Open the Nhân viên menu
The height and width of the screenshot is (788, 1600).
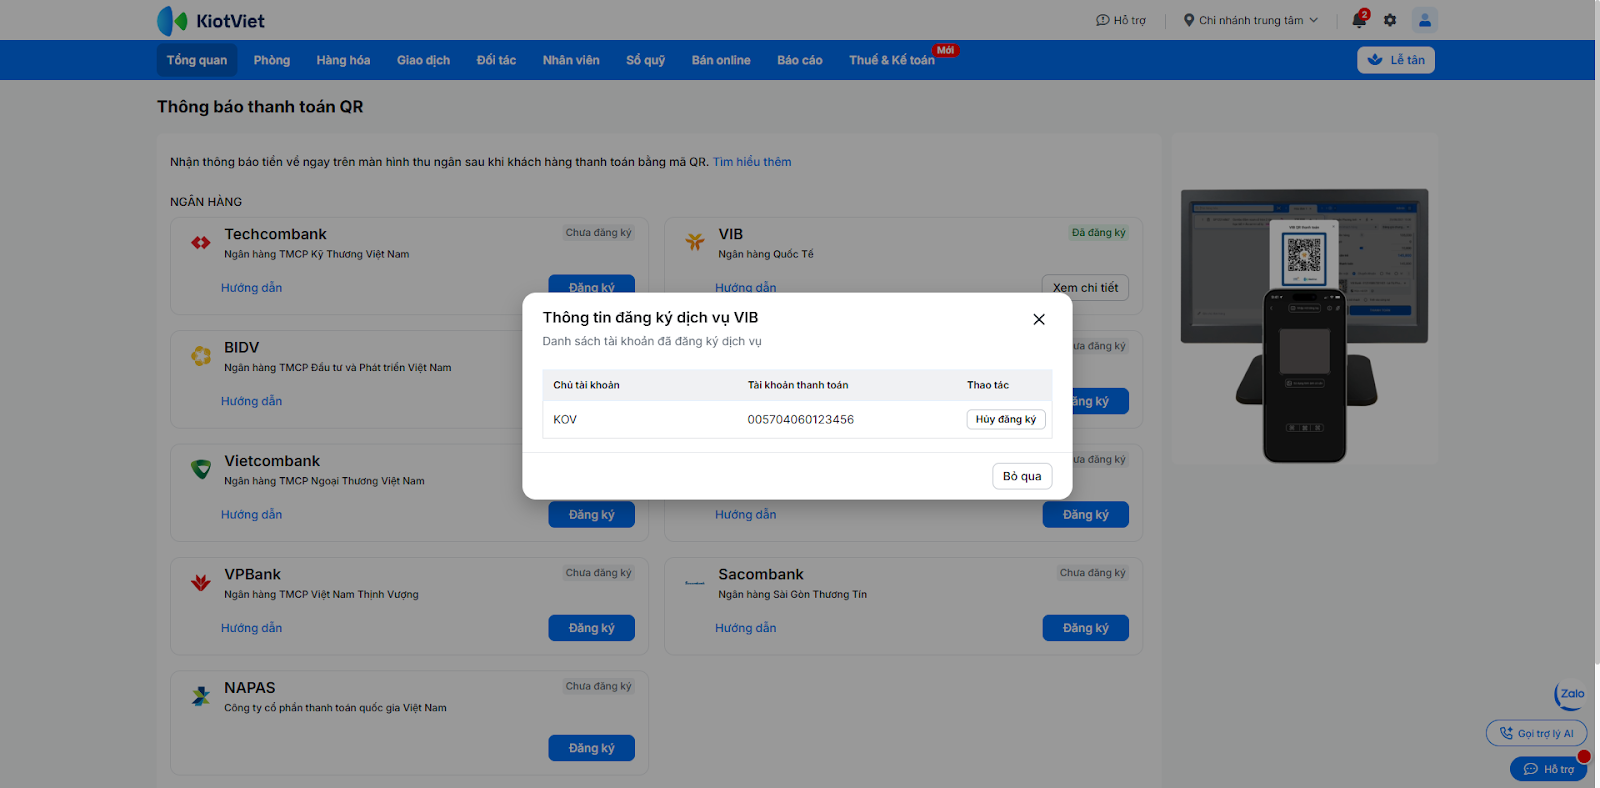(x=571, y=60)
